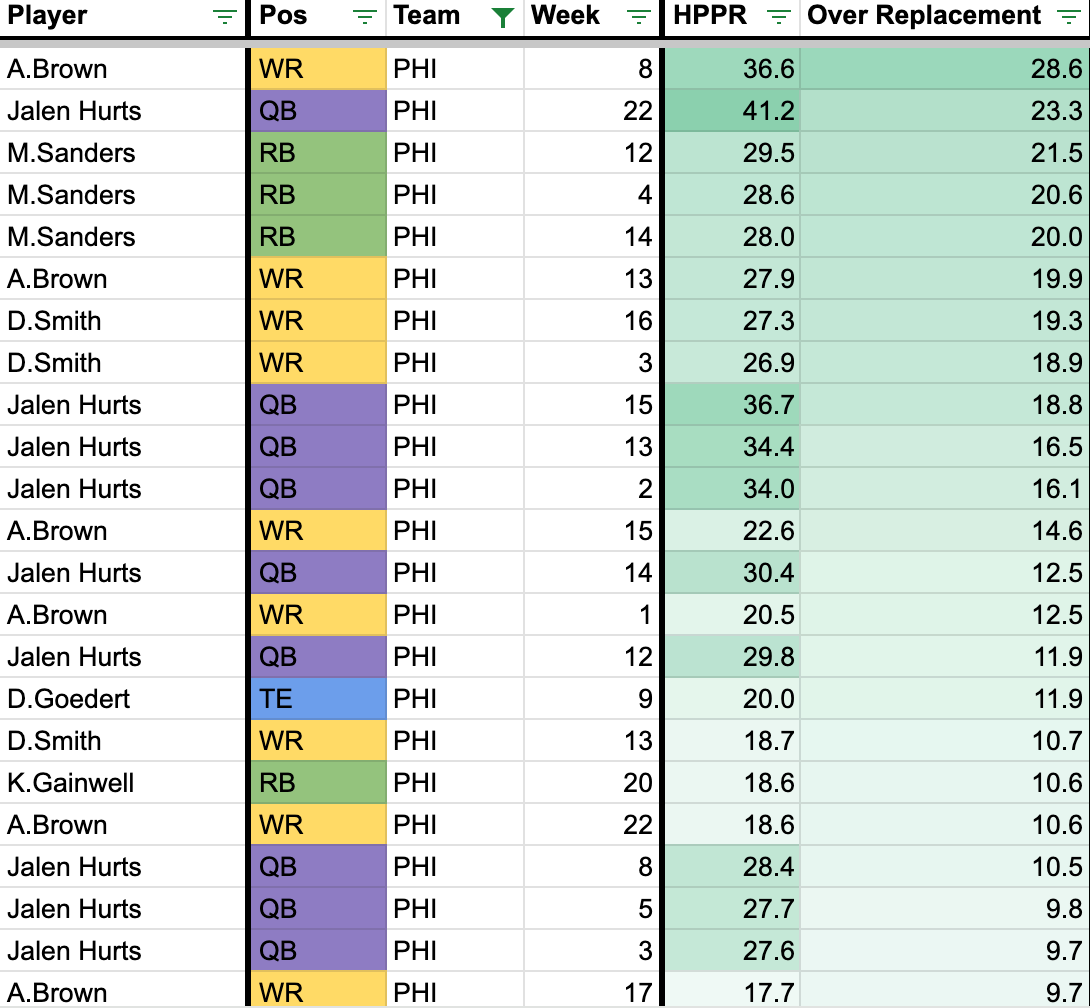The width and height of the screenshot is (1090, 1008).
Task: Select the blue TE position cell
Action: (x=318, y=699)
